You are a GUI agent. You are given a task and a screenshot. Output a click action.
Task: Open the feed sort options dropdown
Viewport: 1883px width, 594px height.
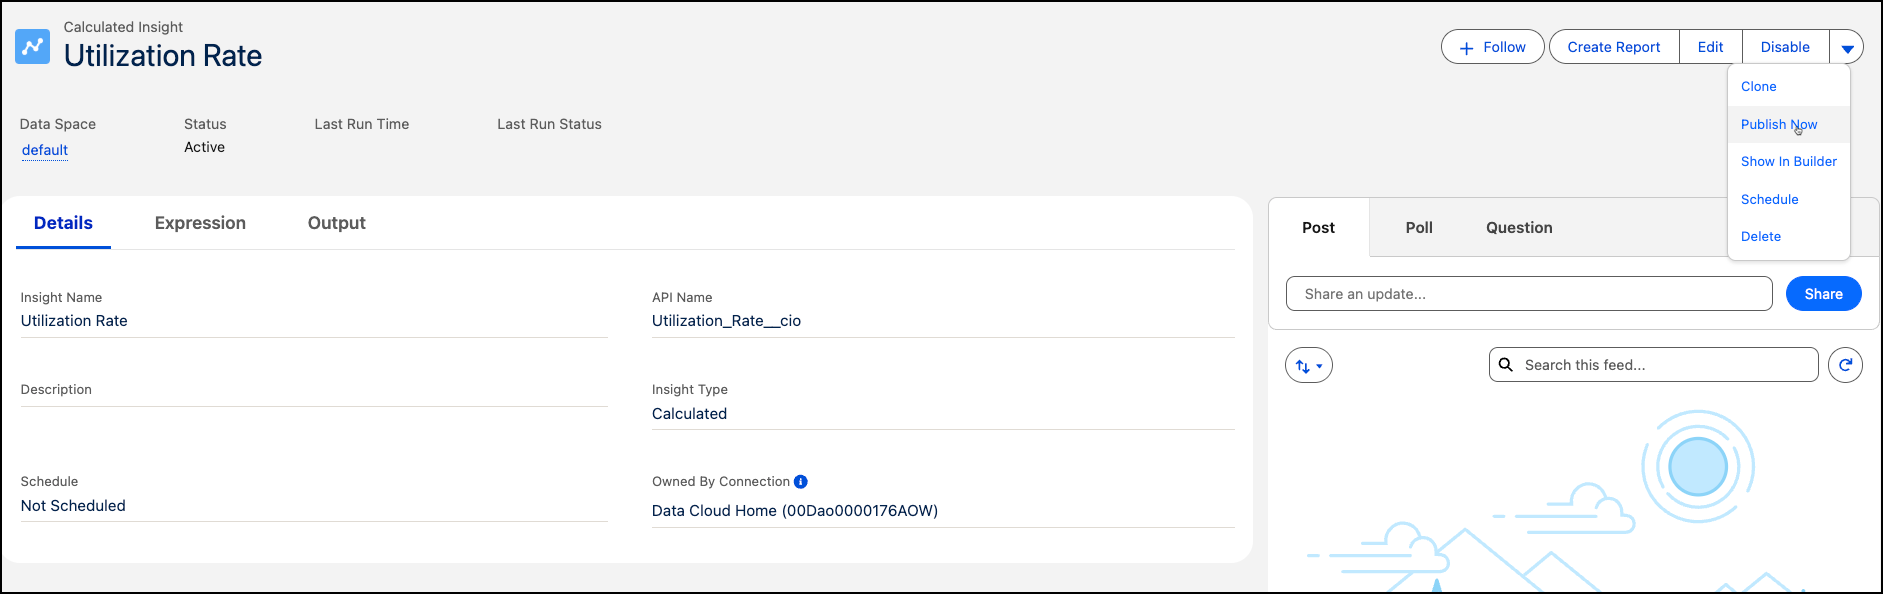pos(1308,366)
